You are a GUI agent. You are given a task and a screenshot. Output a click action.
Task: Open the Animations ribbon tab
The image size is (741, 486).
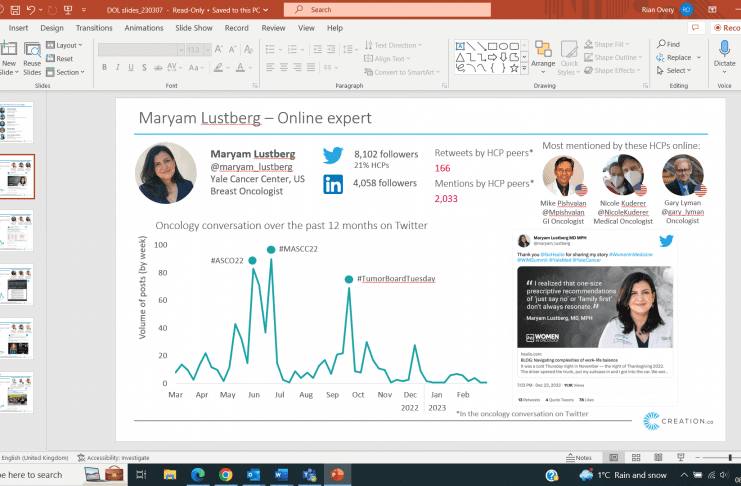click(x=144, y=28)
